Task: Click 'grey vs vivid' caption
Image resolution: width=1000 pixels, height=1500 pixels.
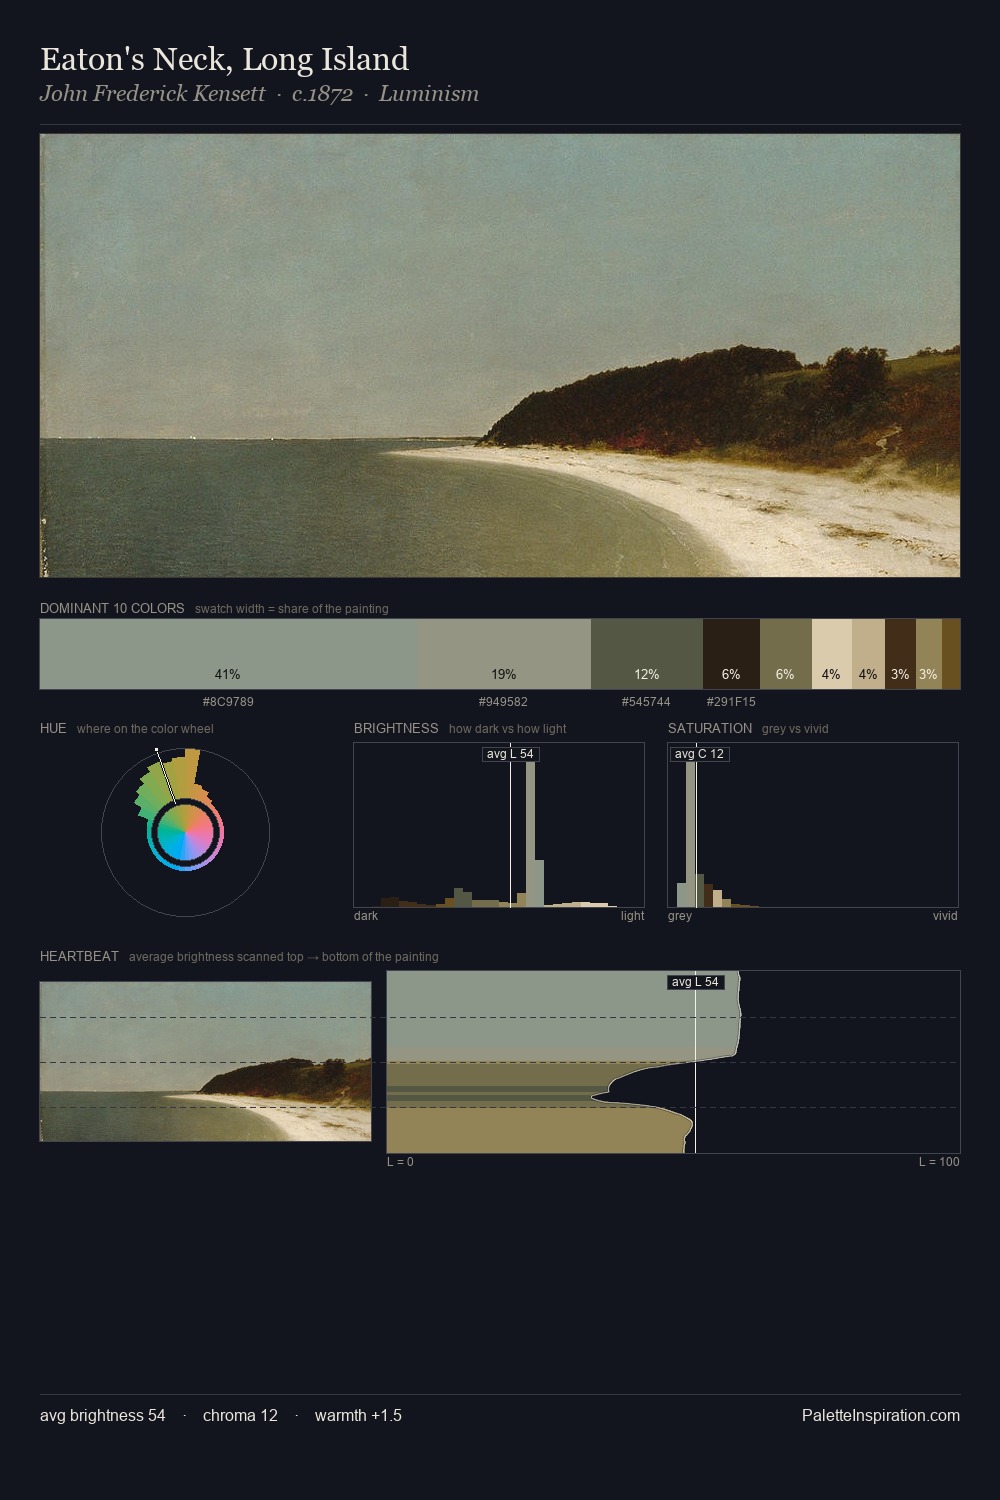Action: tap(795, 729)
